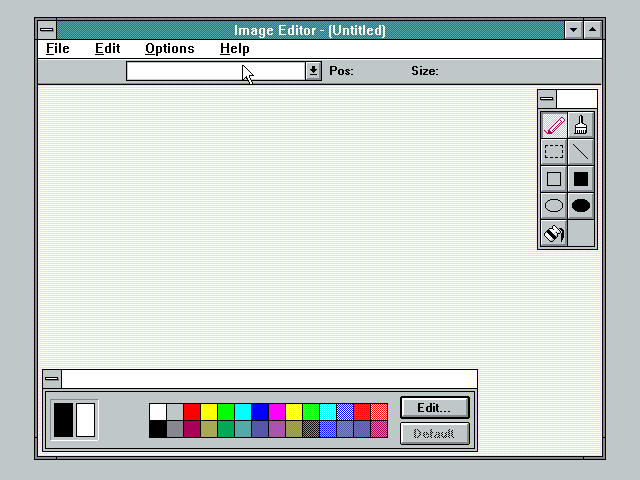Pick the dark green swatch below green
This screenshot has height=480, width=640.
226,429
